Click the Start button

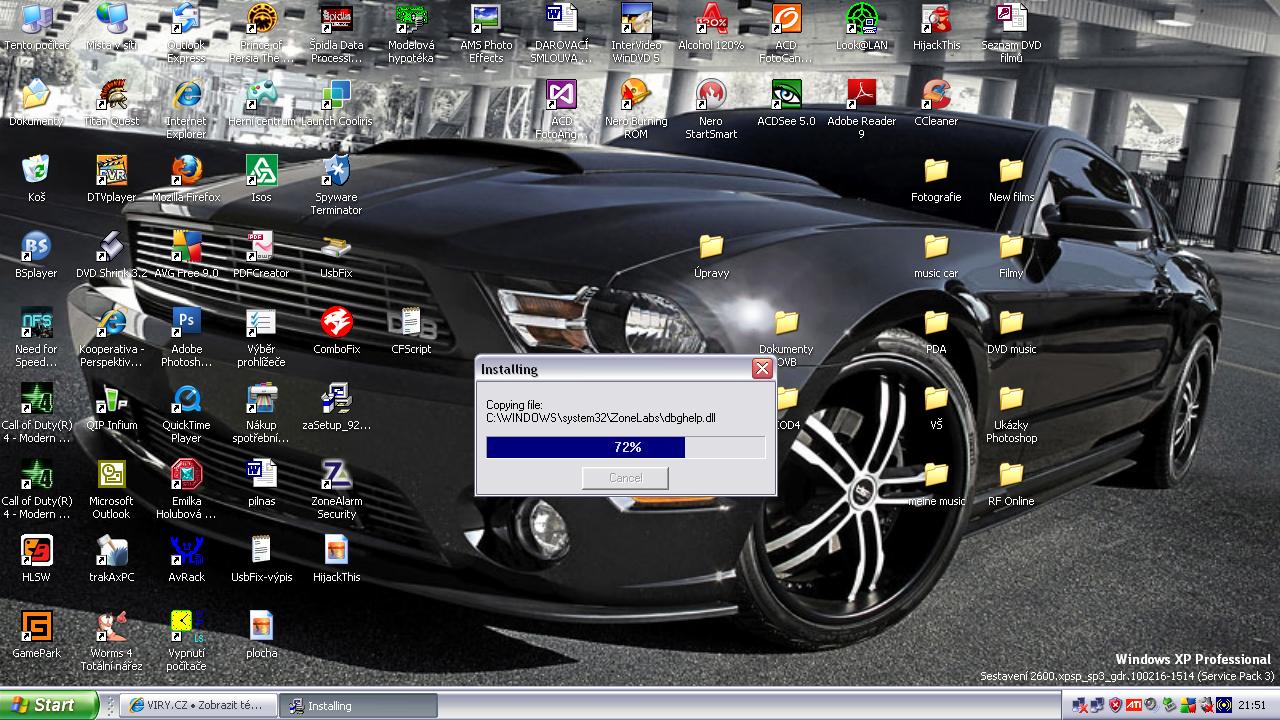[x=48, y=705]
